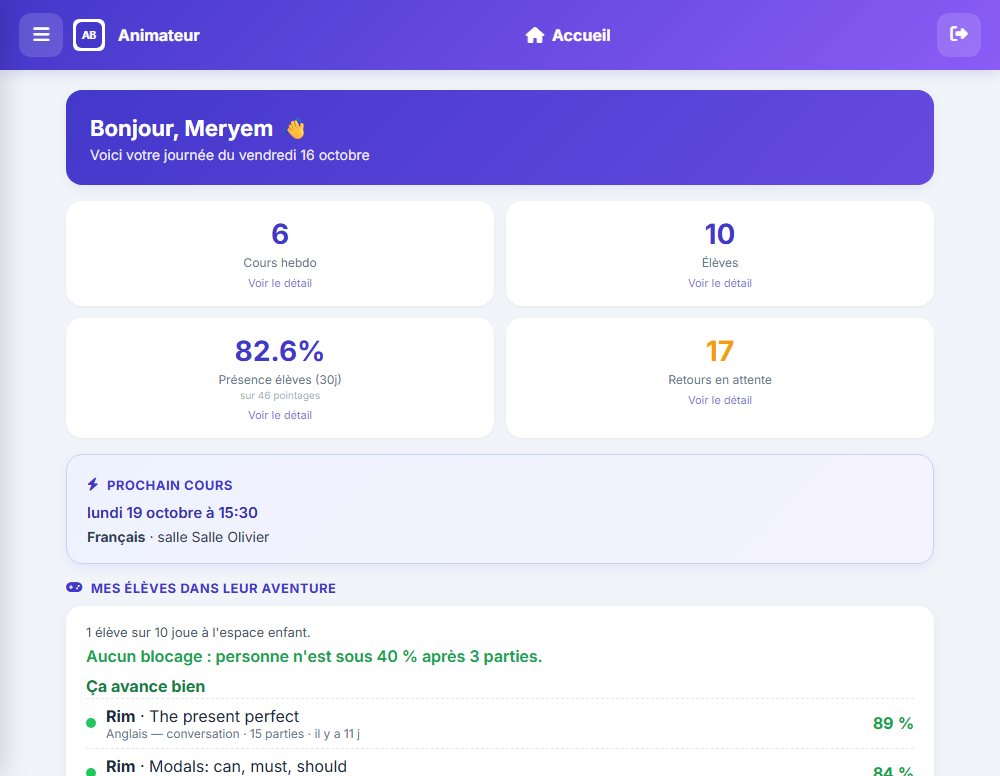Go to the Accueil page title
This screenshot has height=776, width=1000.
[581, 35]
